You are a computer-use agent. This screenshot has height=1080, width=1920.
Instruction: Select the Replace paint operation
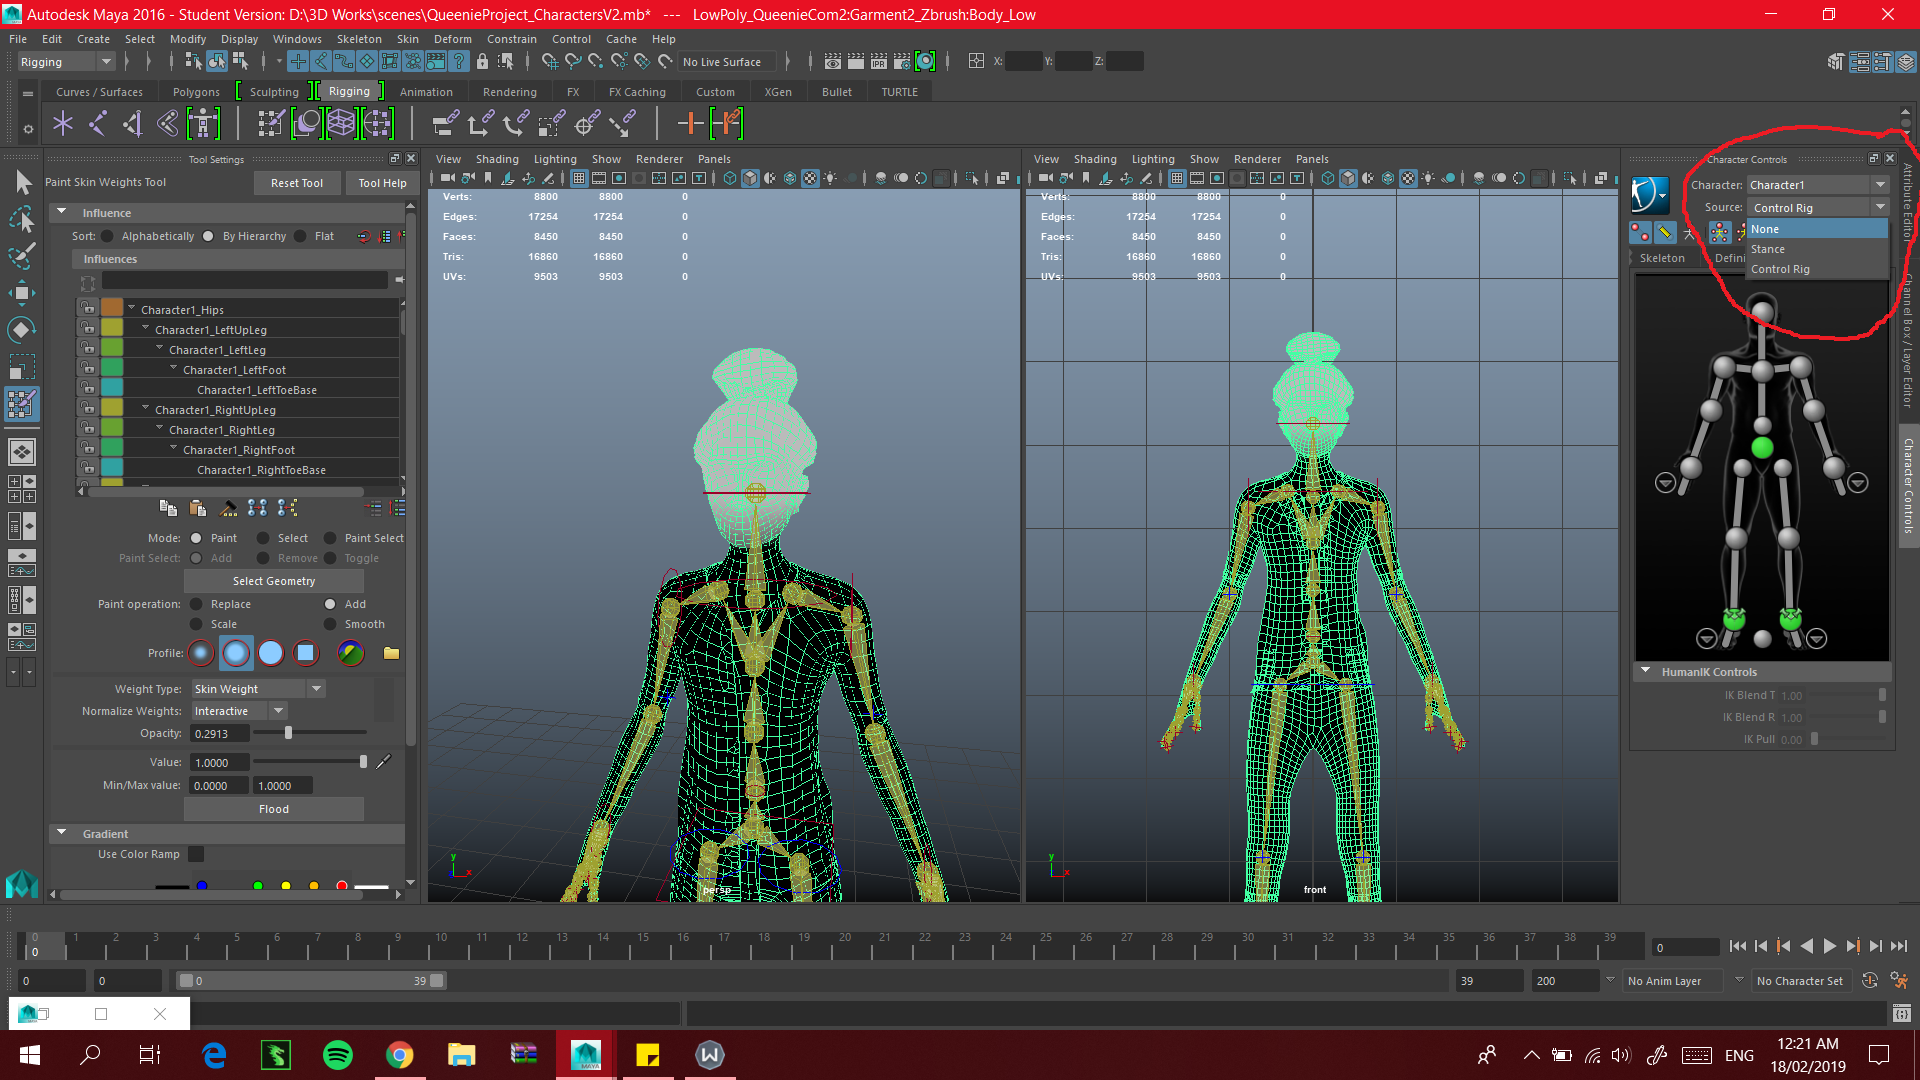[196, 604]
